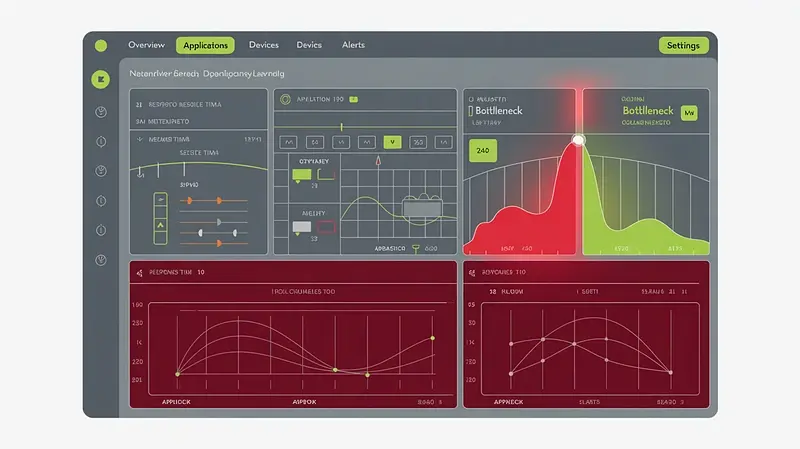800x449 pixels.
Task: Click the green circular logo in top-left corner
Action: click(100, 45)
